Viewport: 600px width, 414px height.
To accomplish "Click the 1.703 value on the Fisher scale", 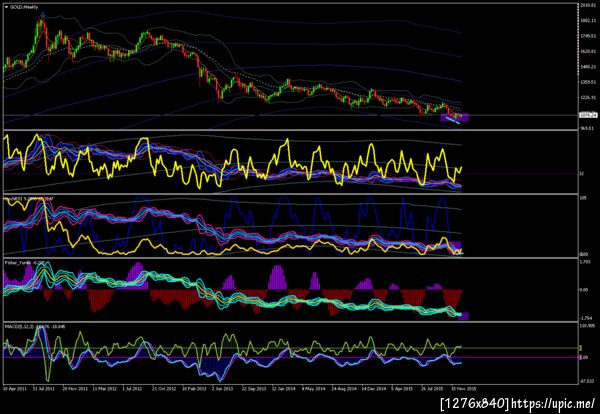I will pyautogui.click(x=584, y=262).
